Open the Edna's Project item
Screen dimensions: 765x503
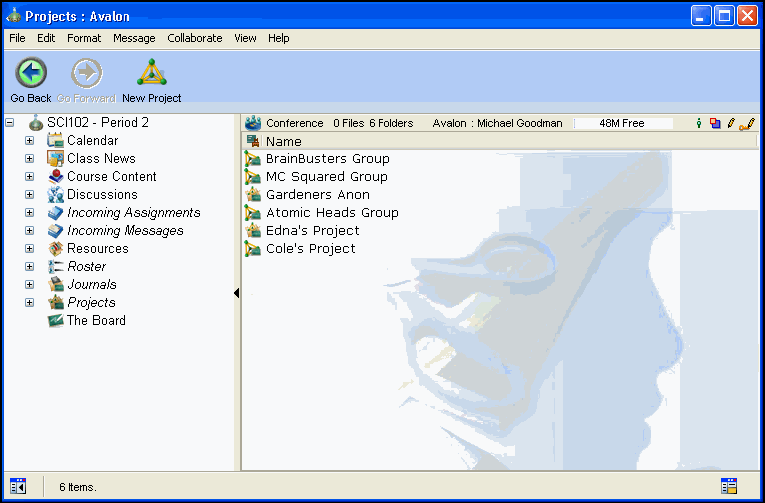pyautogui.click(x=312, y=231)
